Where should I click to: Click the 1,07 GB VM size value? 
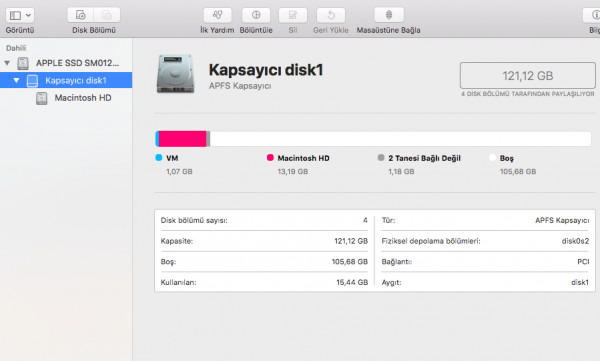click(179, 172)
